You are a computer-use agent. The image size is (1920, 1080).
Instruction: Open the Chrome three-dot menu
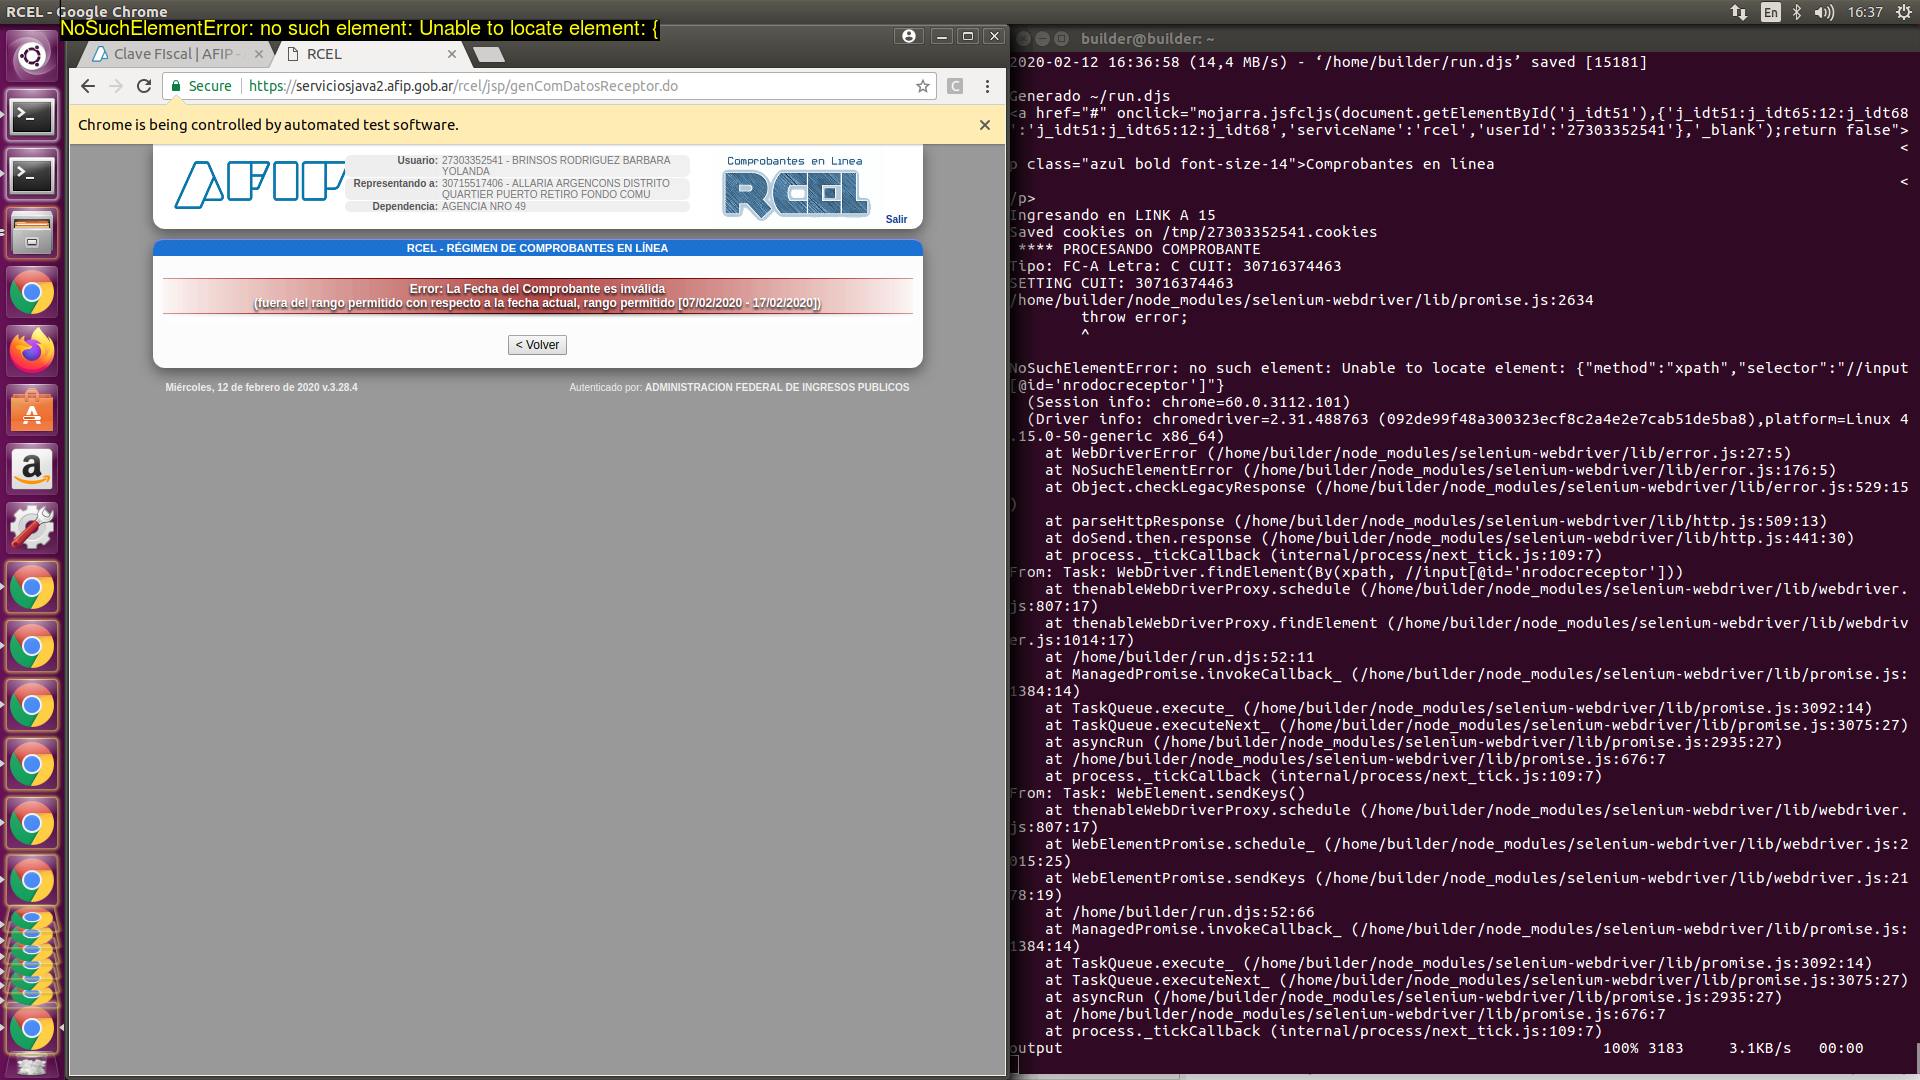(x=987, y=86)
